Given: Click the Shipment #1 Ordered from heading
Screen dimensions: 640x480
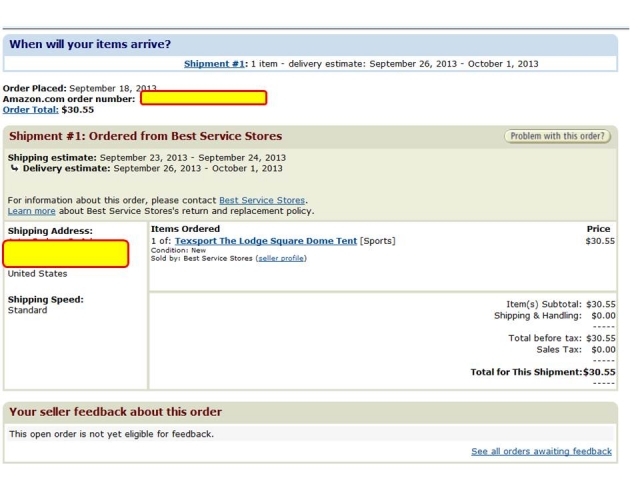Looking at the screenshot, I should [146, 136].
